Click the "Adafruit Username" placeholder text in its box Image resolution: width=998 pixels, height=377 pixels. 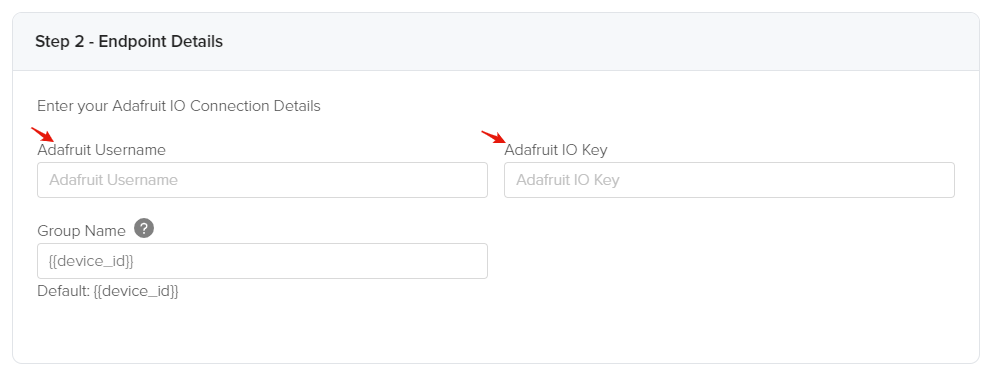pos(113,180)
